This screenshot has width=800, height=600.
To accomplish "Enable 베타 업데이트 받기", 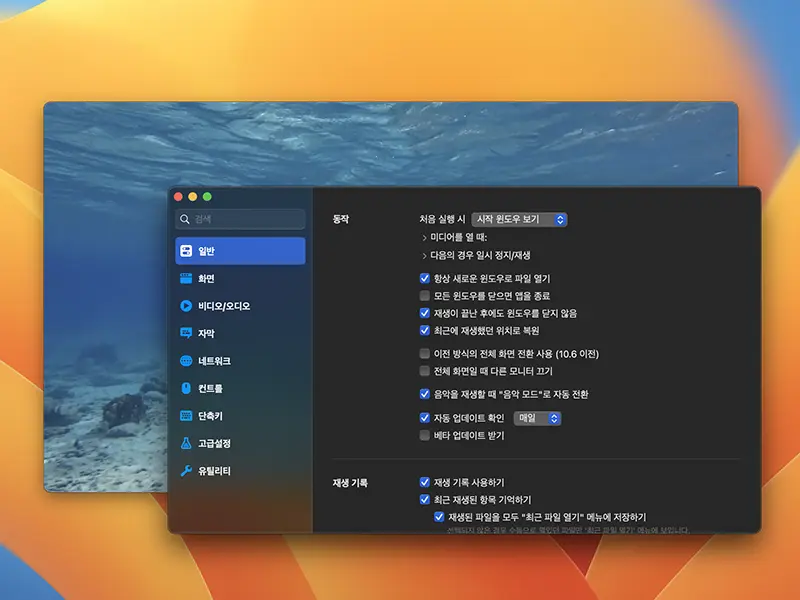I will coord(424,435).
